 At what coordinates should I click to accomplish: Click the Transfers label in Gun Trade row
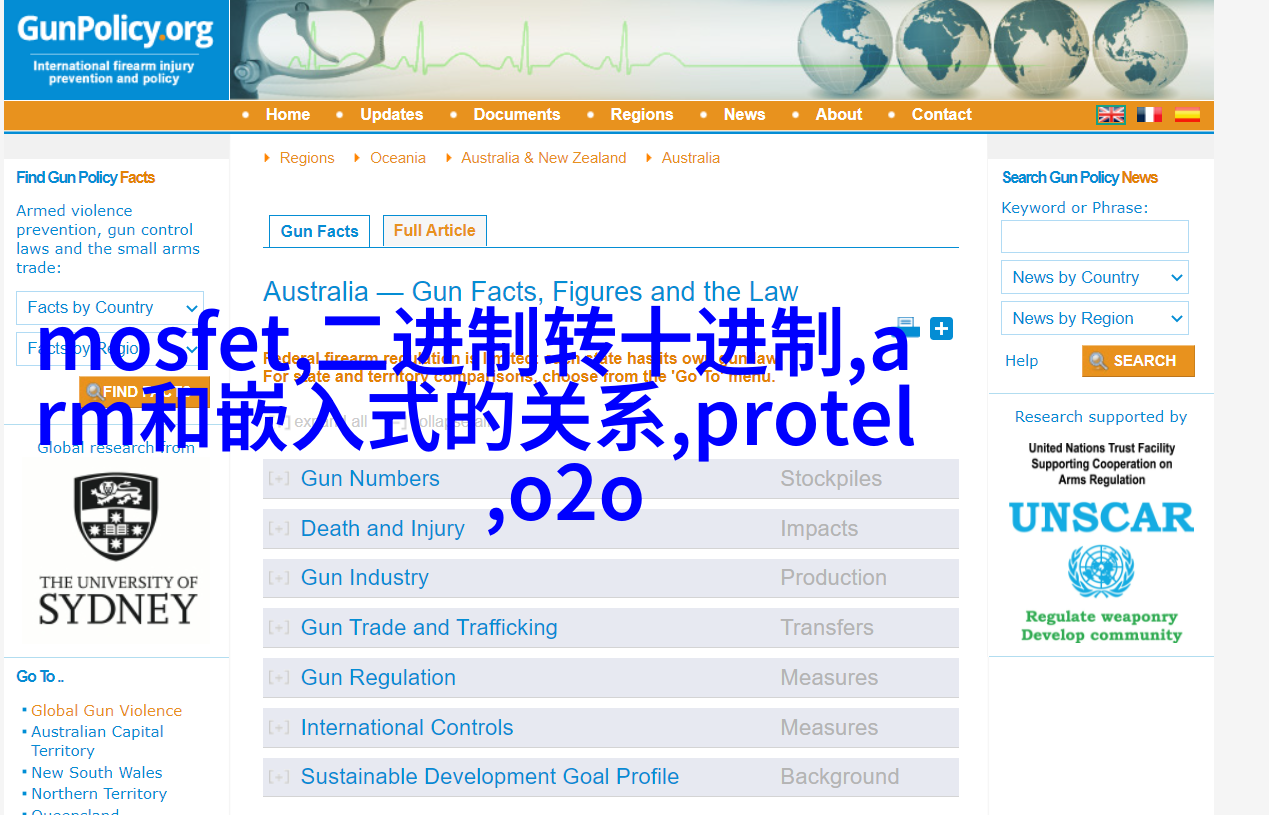pyautogui.click(x=827, y=628)
